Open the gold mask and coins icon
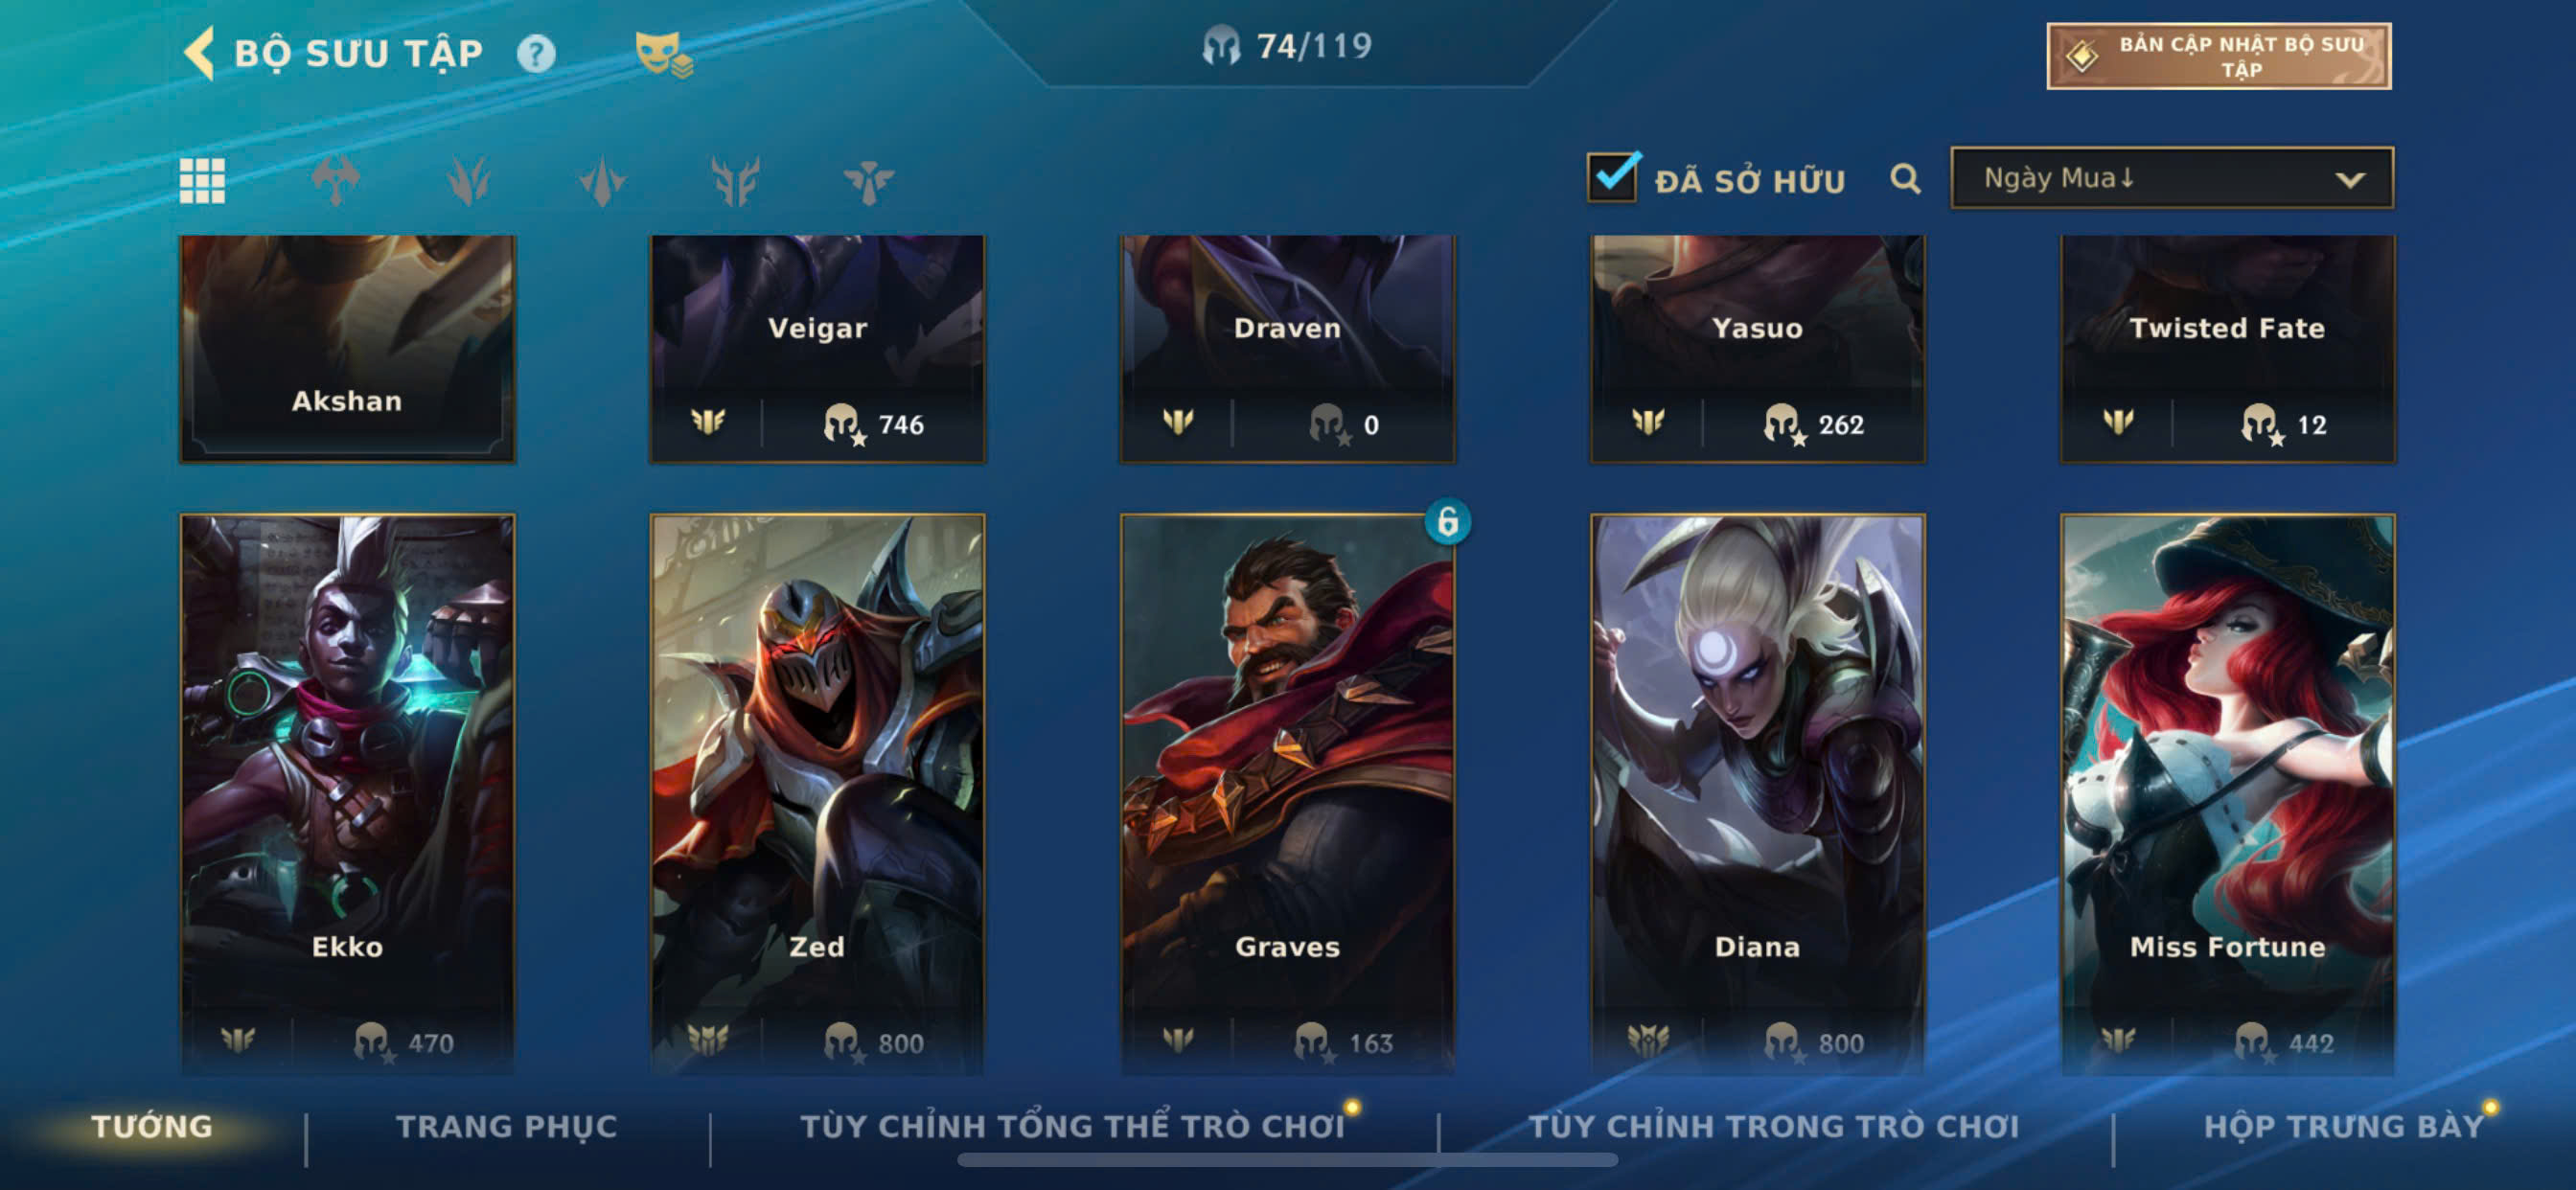 click(x=664, y=54)
